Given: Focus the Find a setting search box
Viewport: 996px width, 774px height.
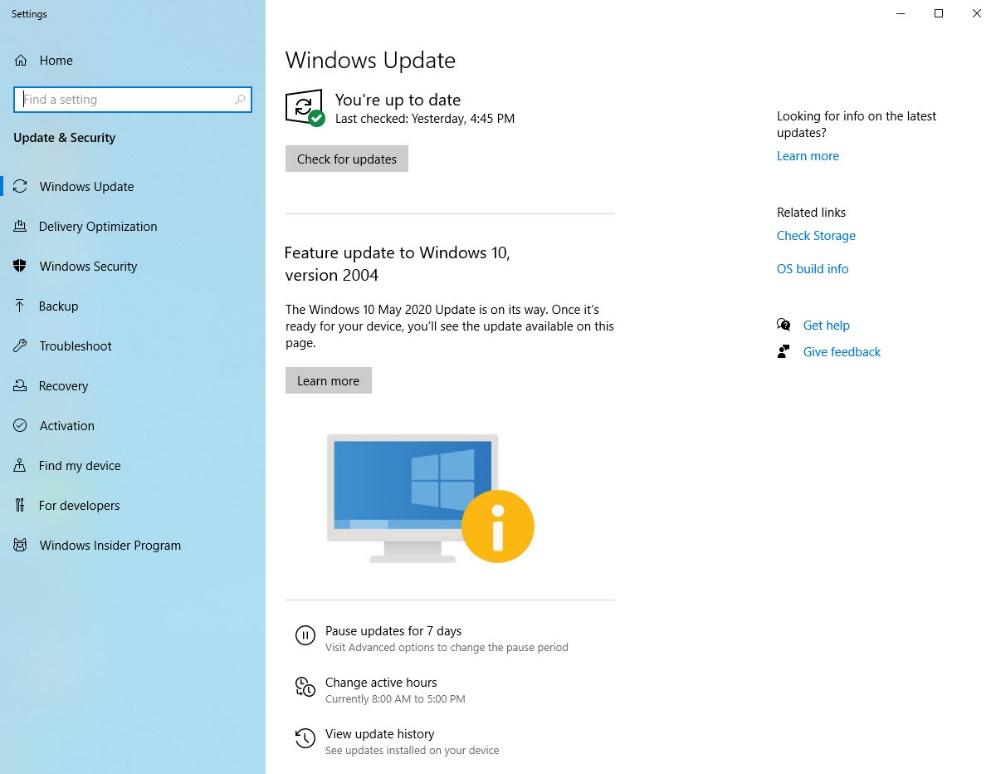Looking at the screenshot, I should pos(133,100).
